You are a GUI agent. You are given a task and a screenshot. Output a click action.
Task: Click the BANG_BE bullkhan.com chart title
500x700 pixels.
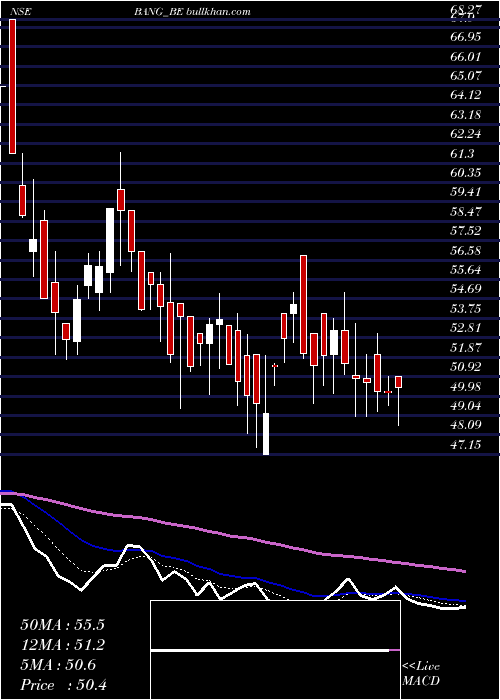[192, 12]
